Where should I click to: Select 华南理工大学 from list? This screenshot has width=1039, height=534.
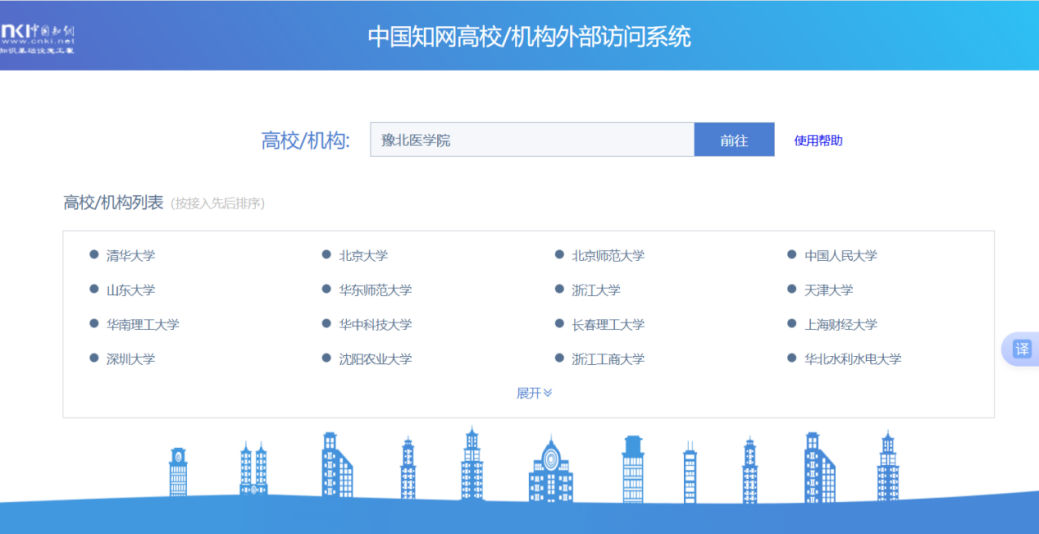click(143, 325)
